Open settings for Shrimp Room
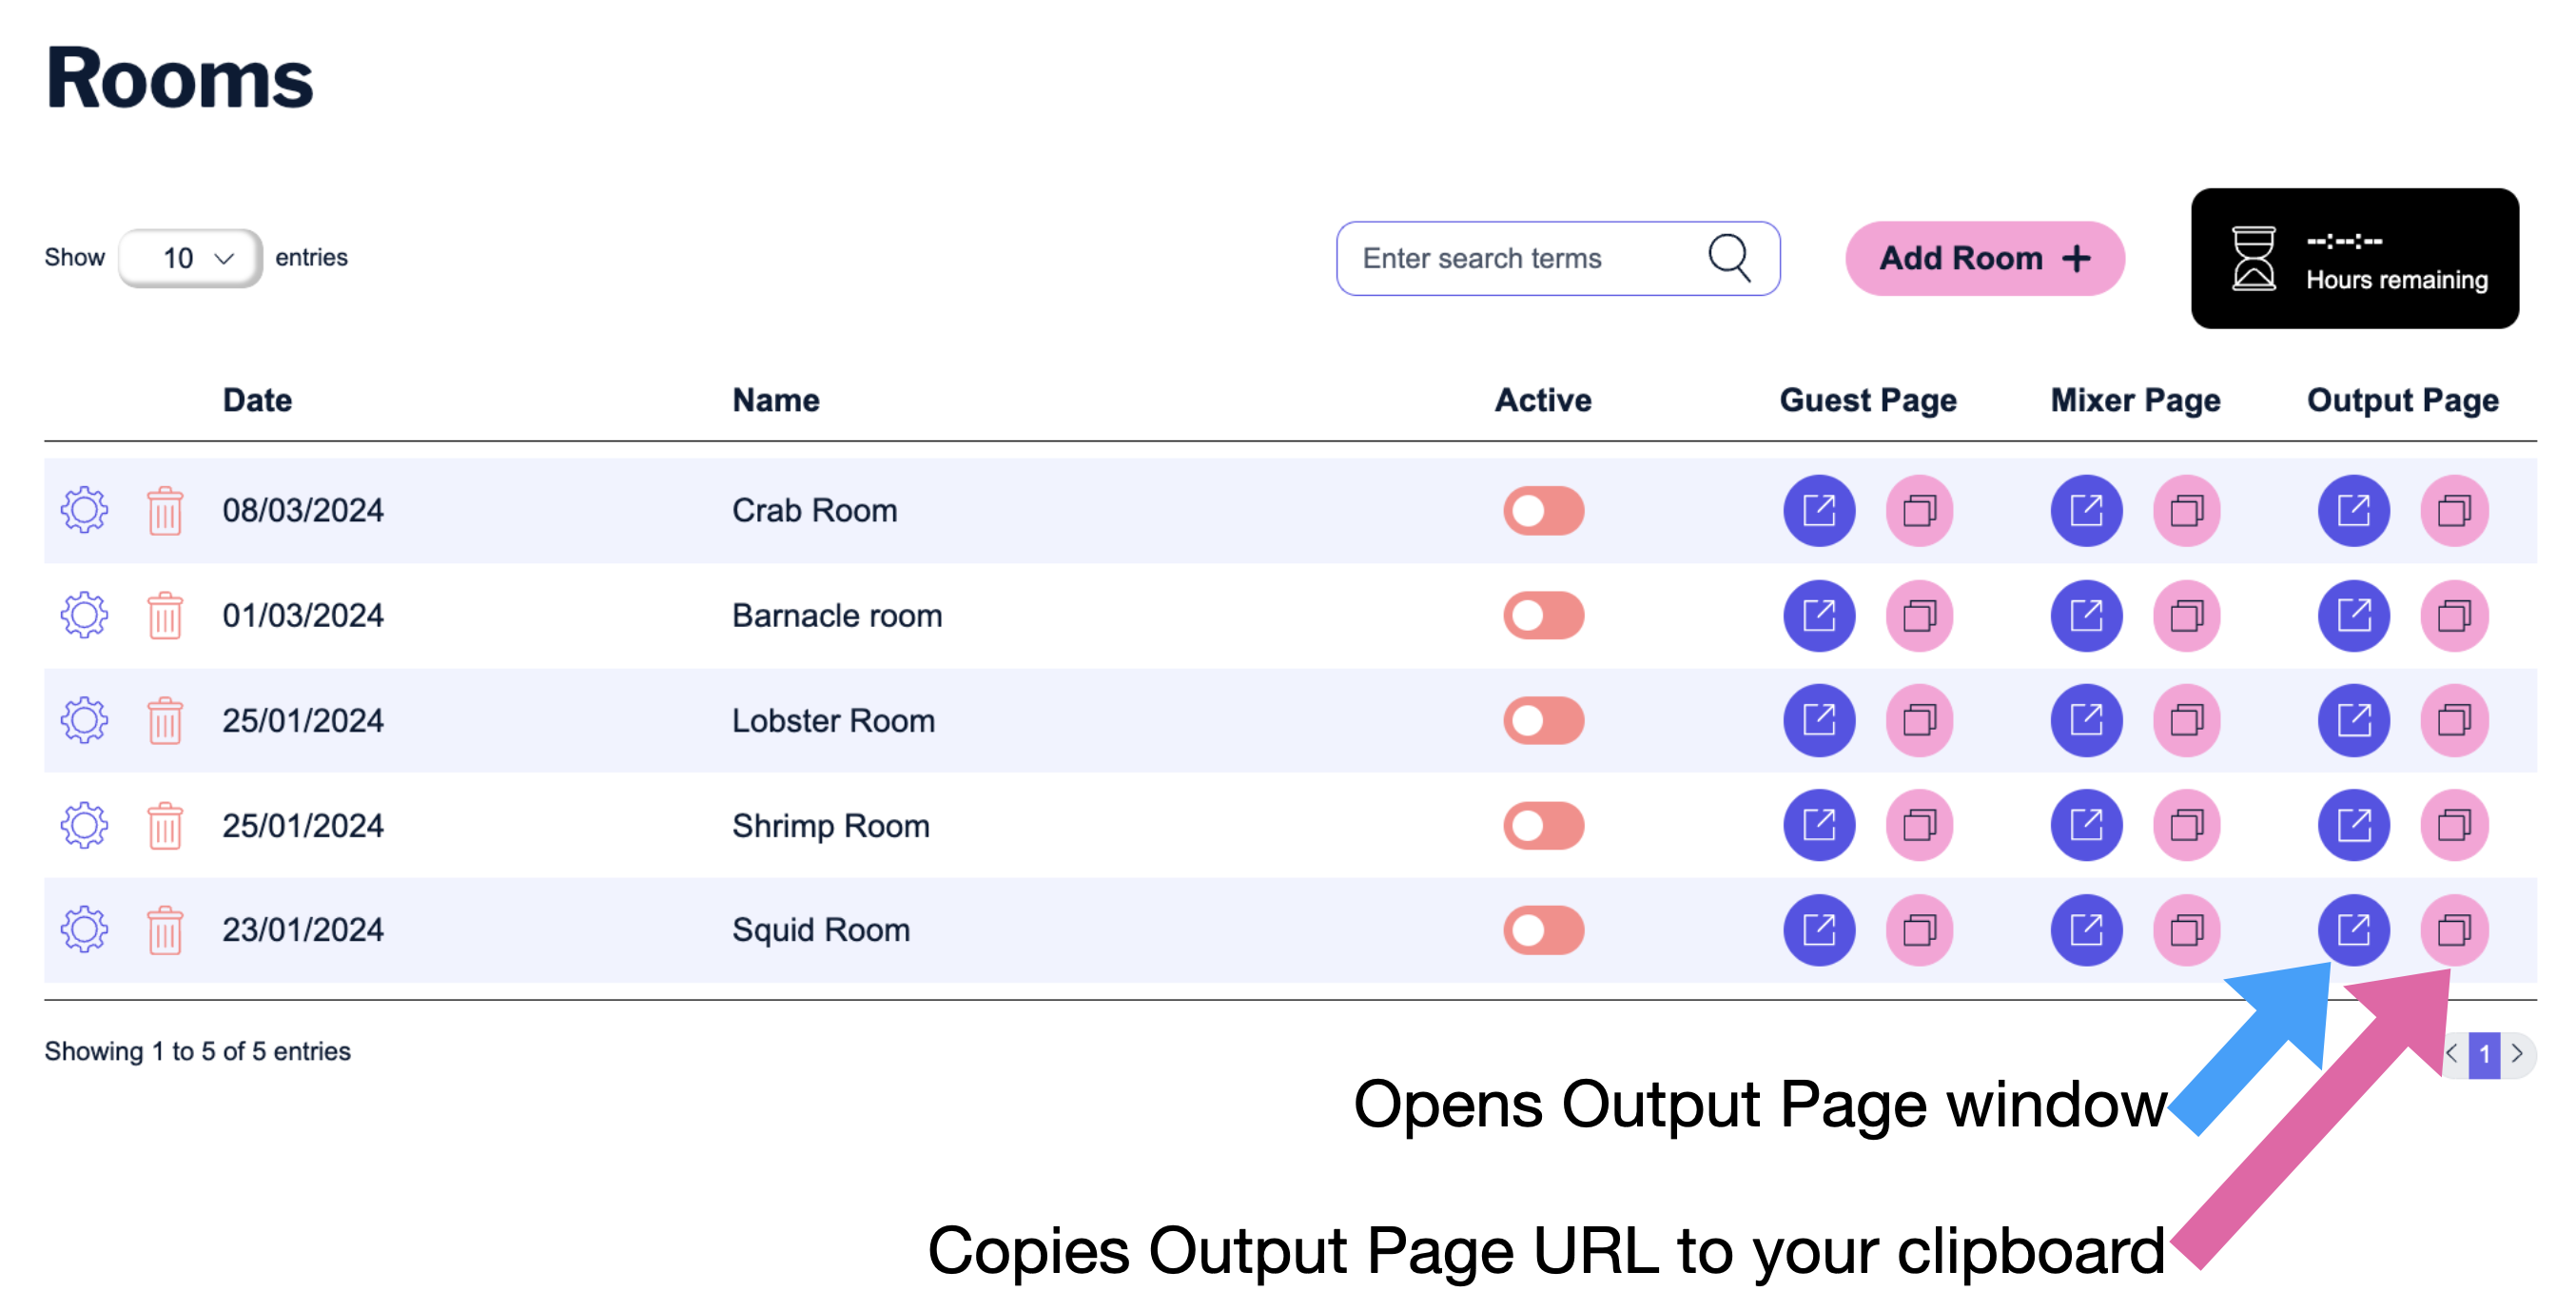This screenshot has width=2576, height=1311. pos(84,825)
